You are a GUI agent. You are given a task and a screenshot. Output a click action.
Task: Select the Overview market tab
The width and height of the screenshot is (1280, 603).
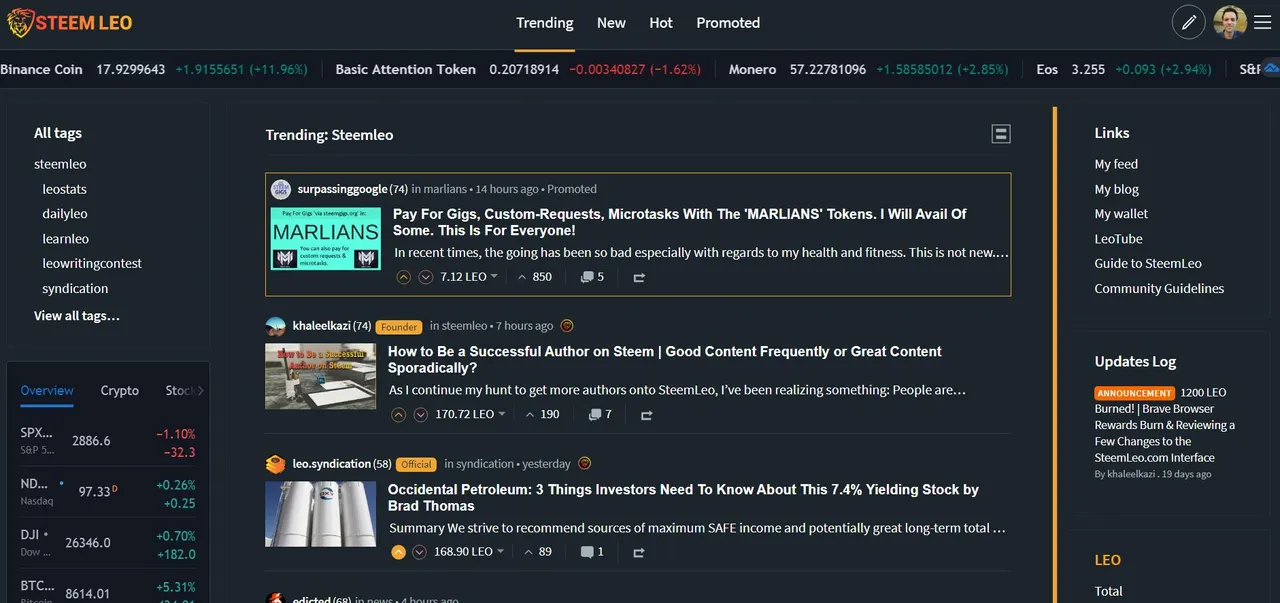47,391
